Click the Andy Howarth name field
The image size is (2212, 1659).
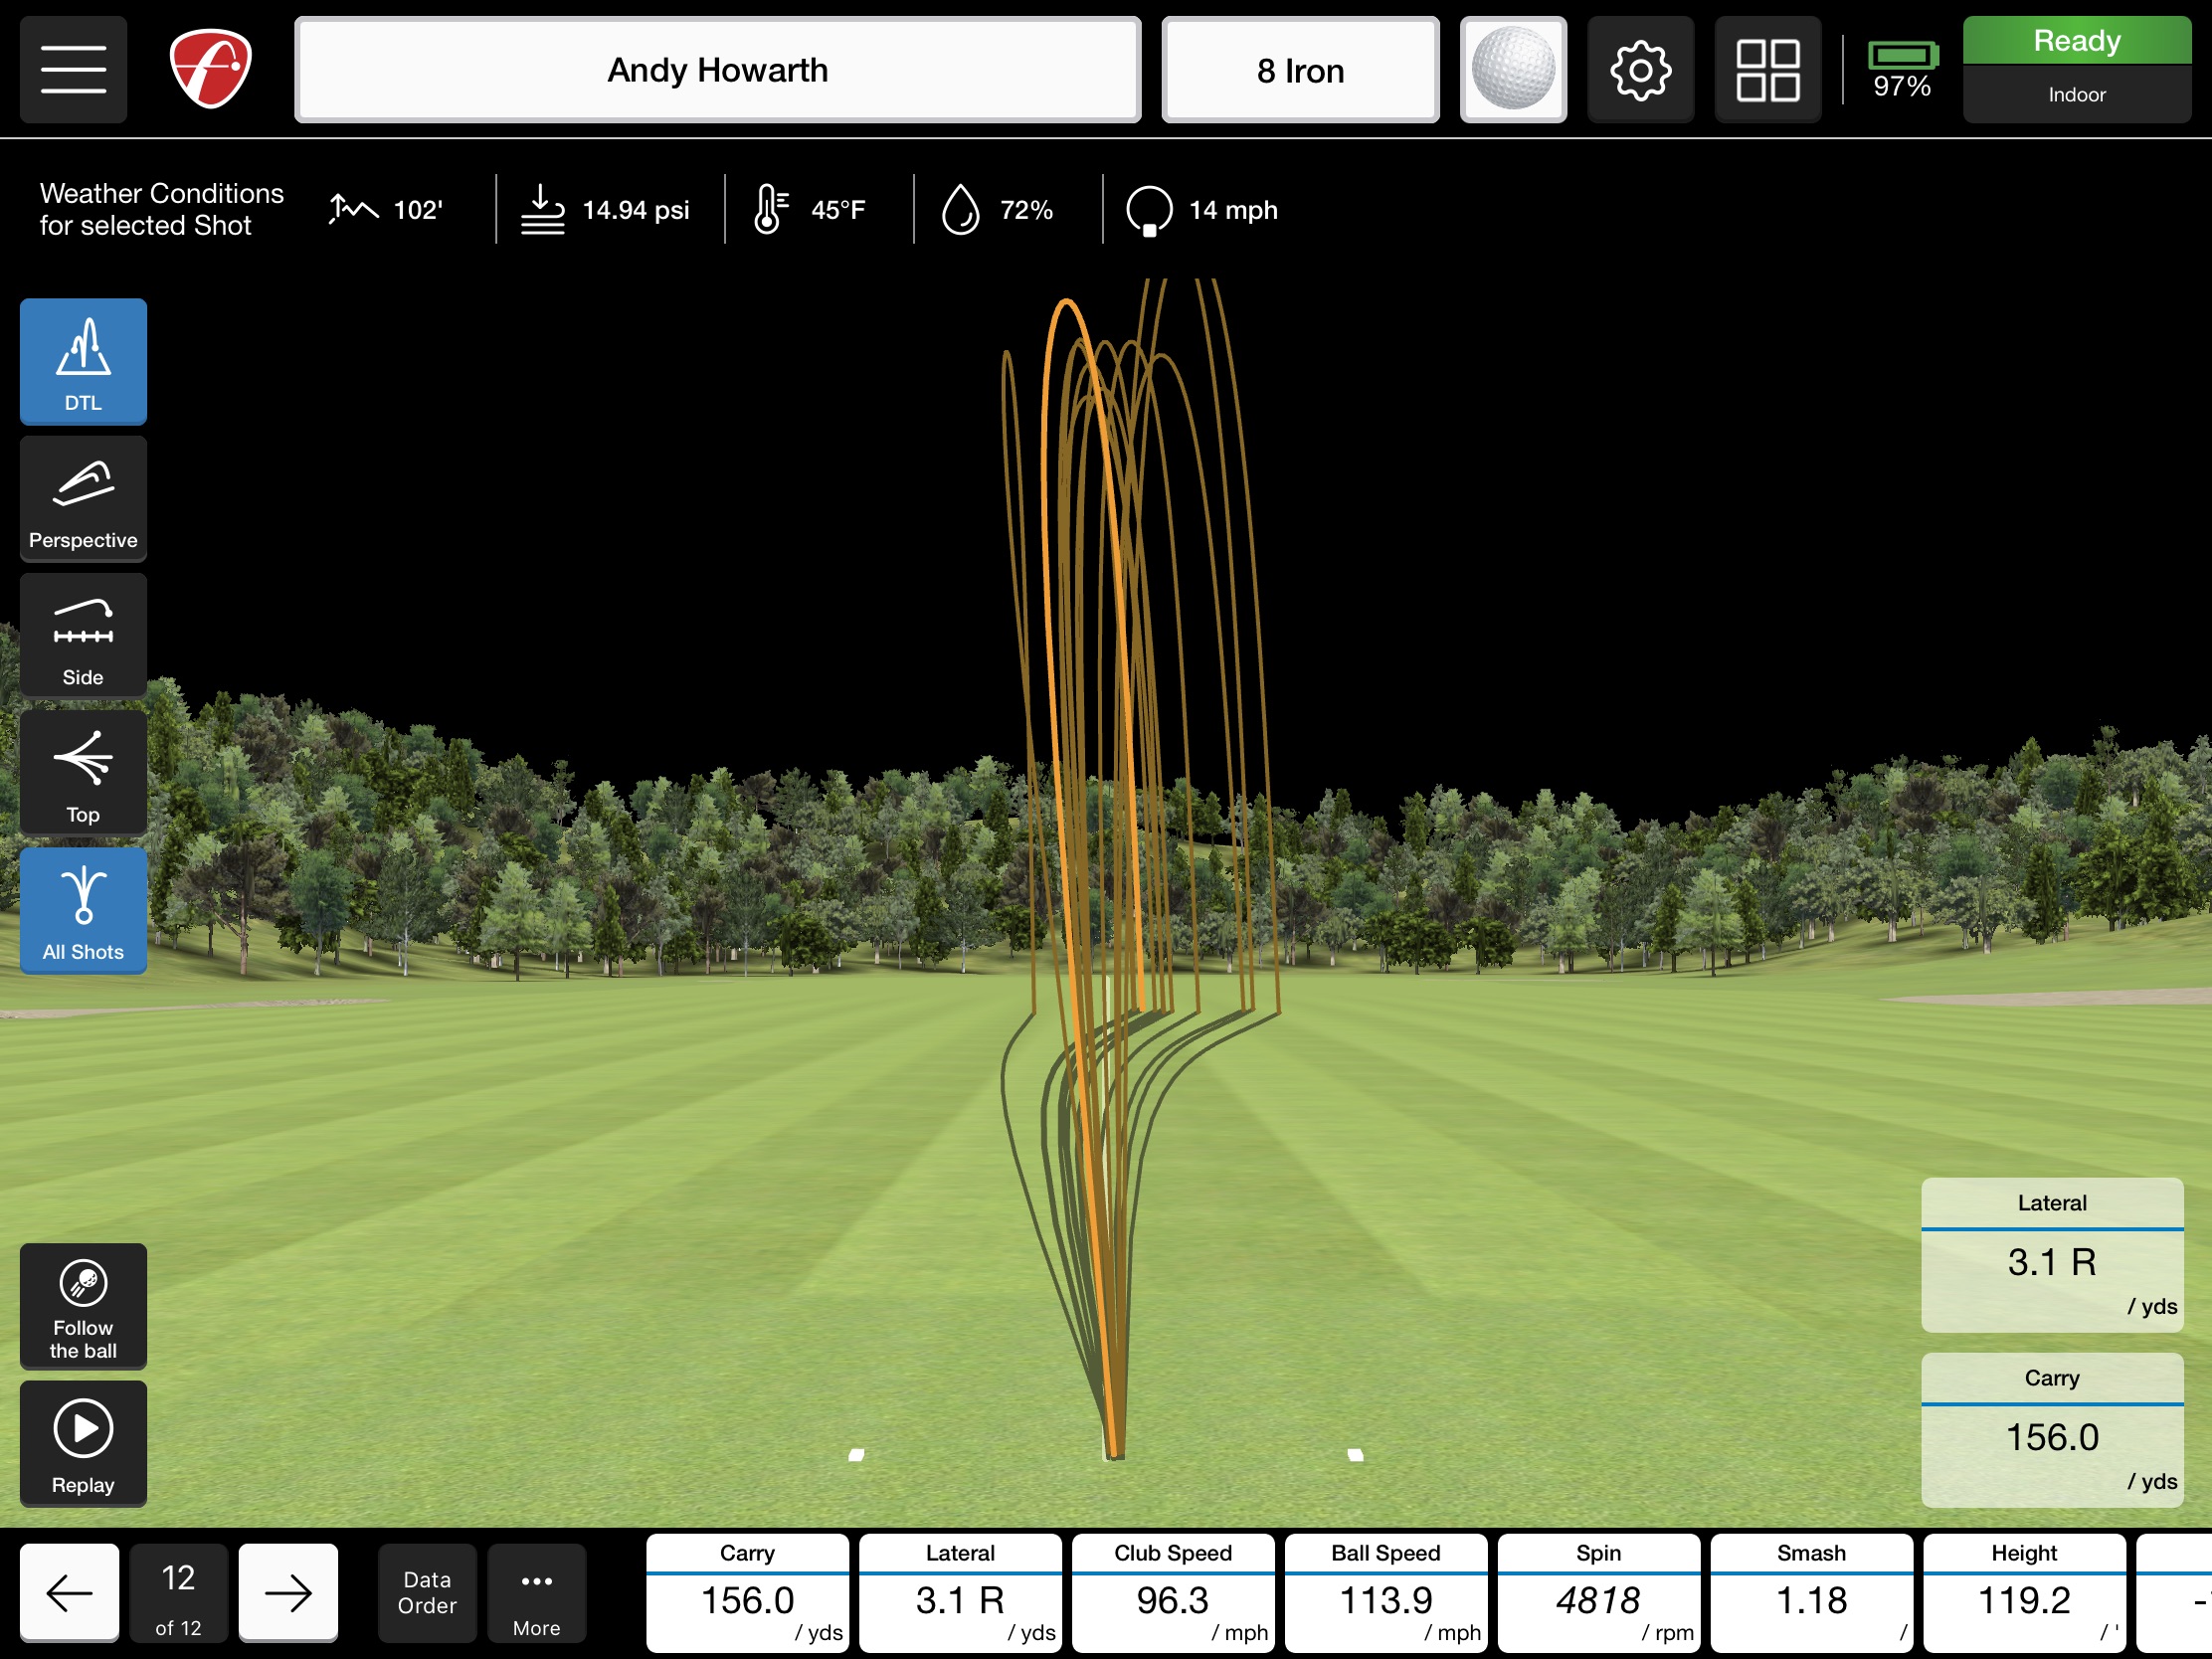tap(717, 70)
